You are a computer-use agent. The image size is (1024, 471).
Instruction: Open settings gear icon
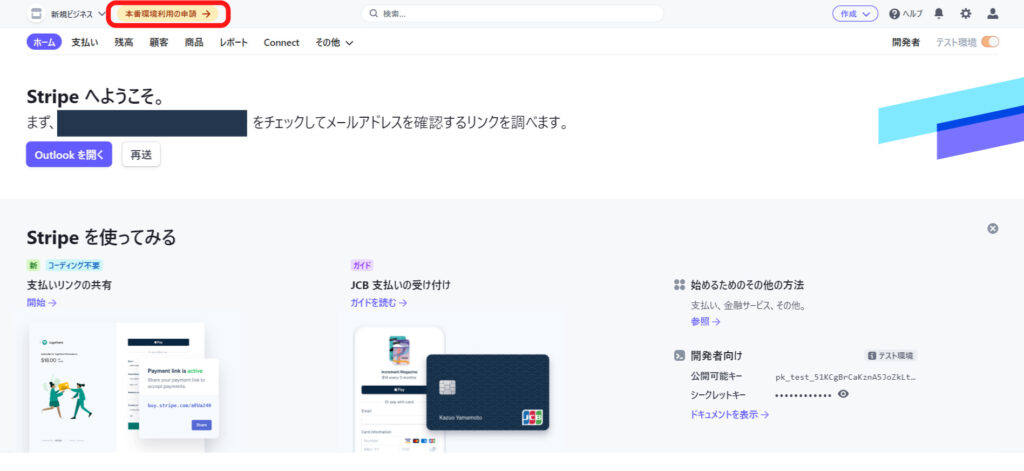click(x=966, y=13)
